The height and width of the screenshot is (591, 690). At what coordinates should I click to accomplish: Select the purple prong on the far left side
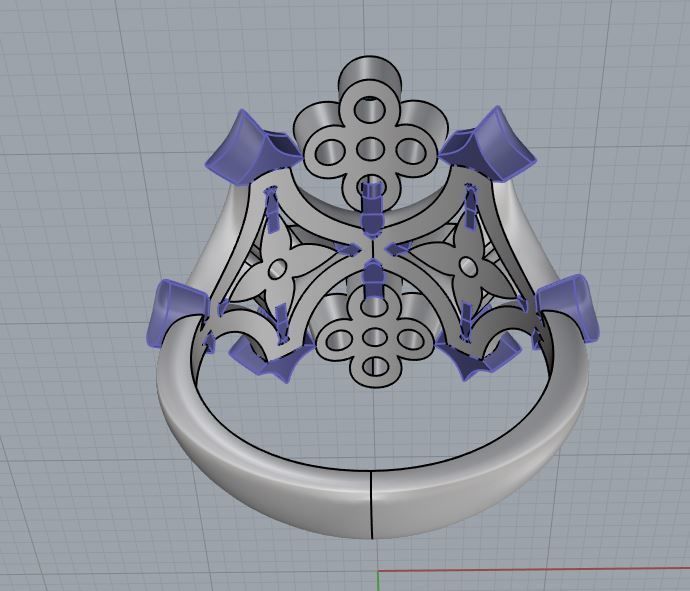coord(177,313)
